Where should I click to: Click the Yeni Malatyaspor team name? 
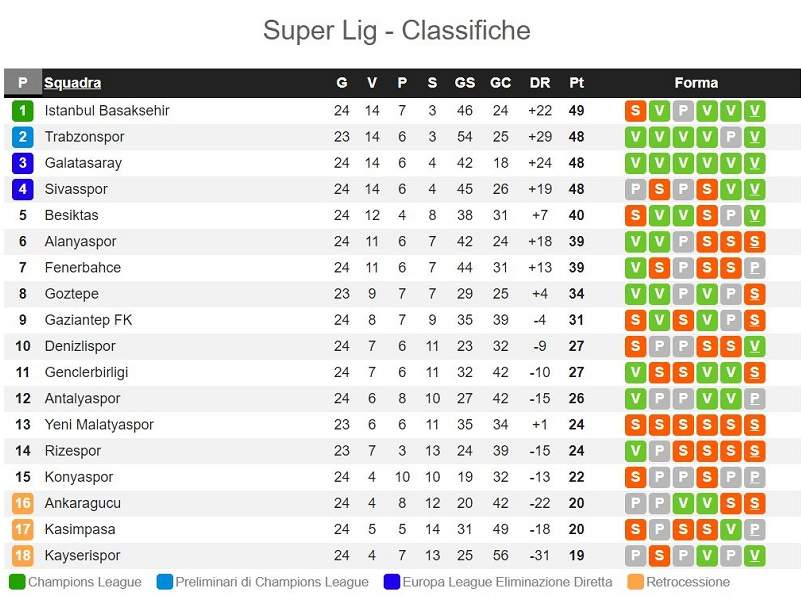(99, 424)
